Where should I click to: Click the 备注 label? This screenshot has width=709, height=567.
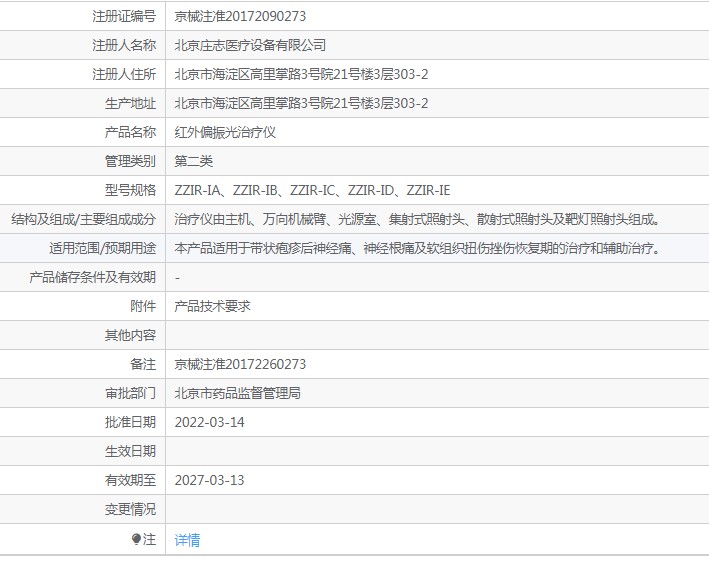(143, 364)
